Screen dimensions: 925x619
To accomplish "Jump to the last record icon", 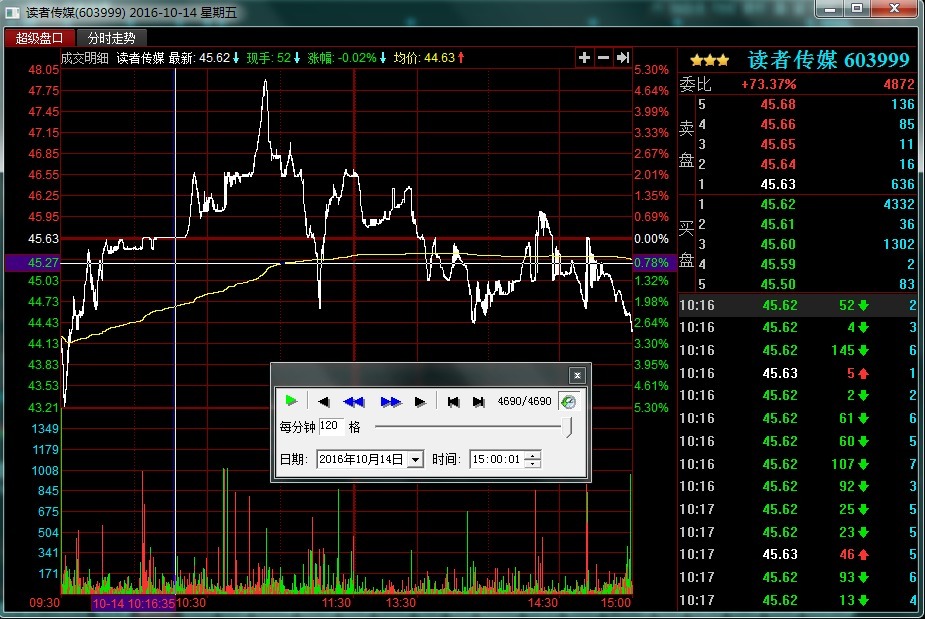I will tap(478, 402).
